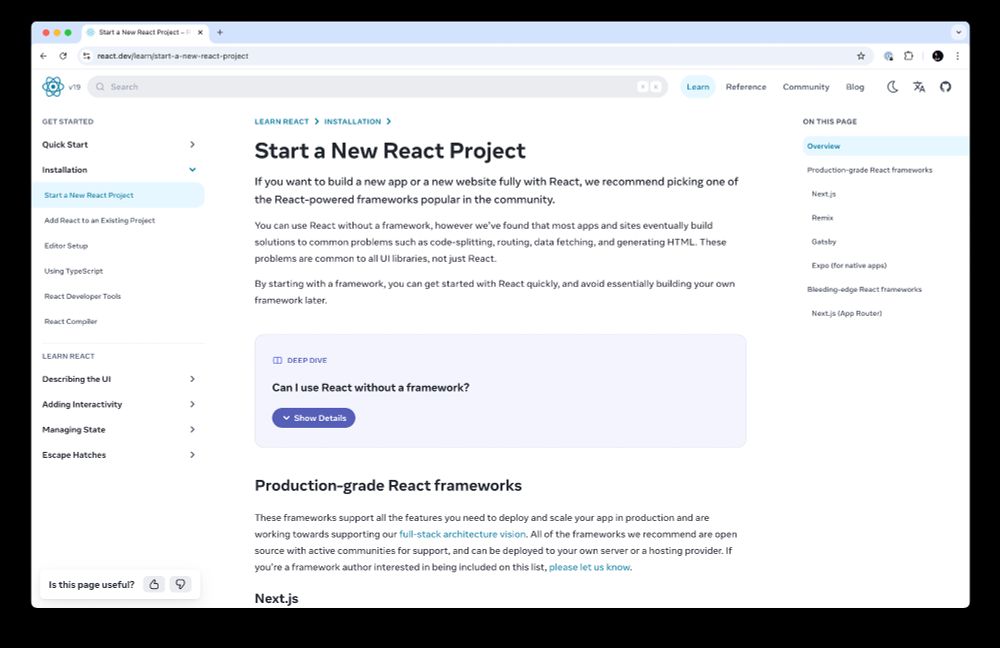Click the extension icon next to star
This screenshot has height=648, width=1000.
click(888, 56)
